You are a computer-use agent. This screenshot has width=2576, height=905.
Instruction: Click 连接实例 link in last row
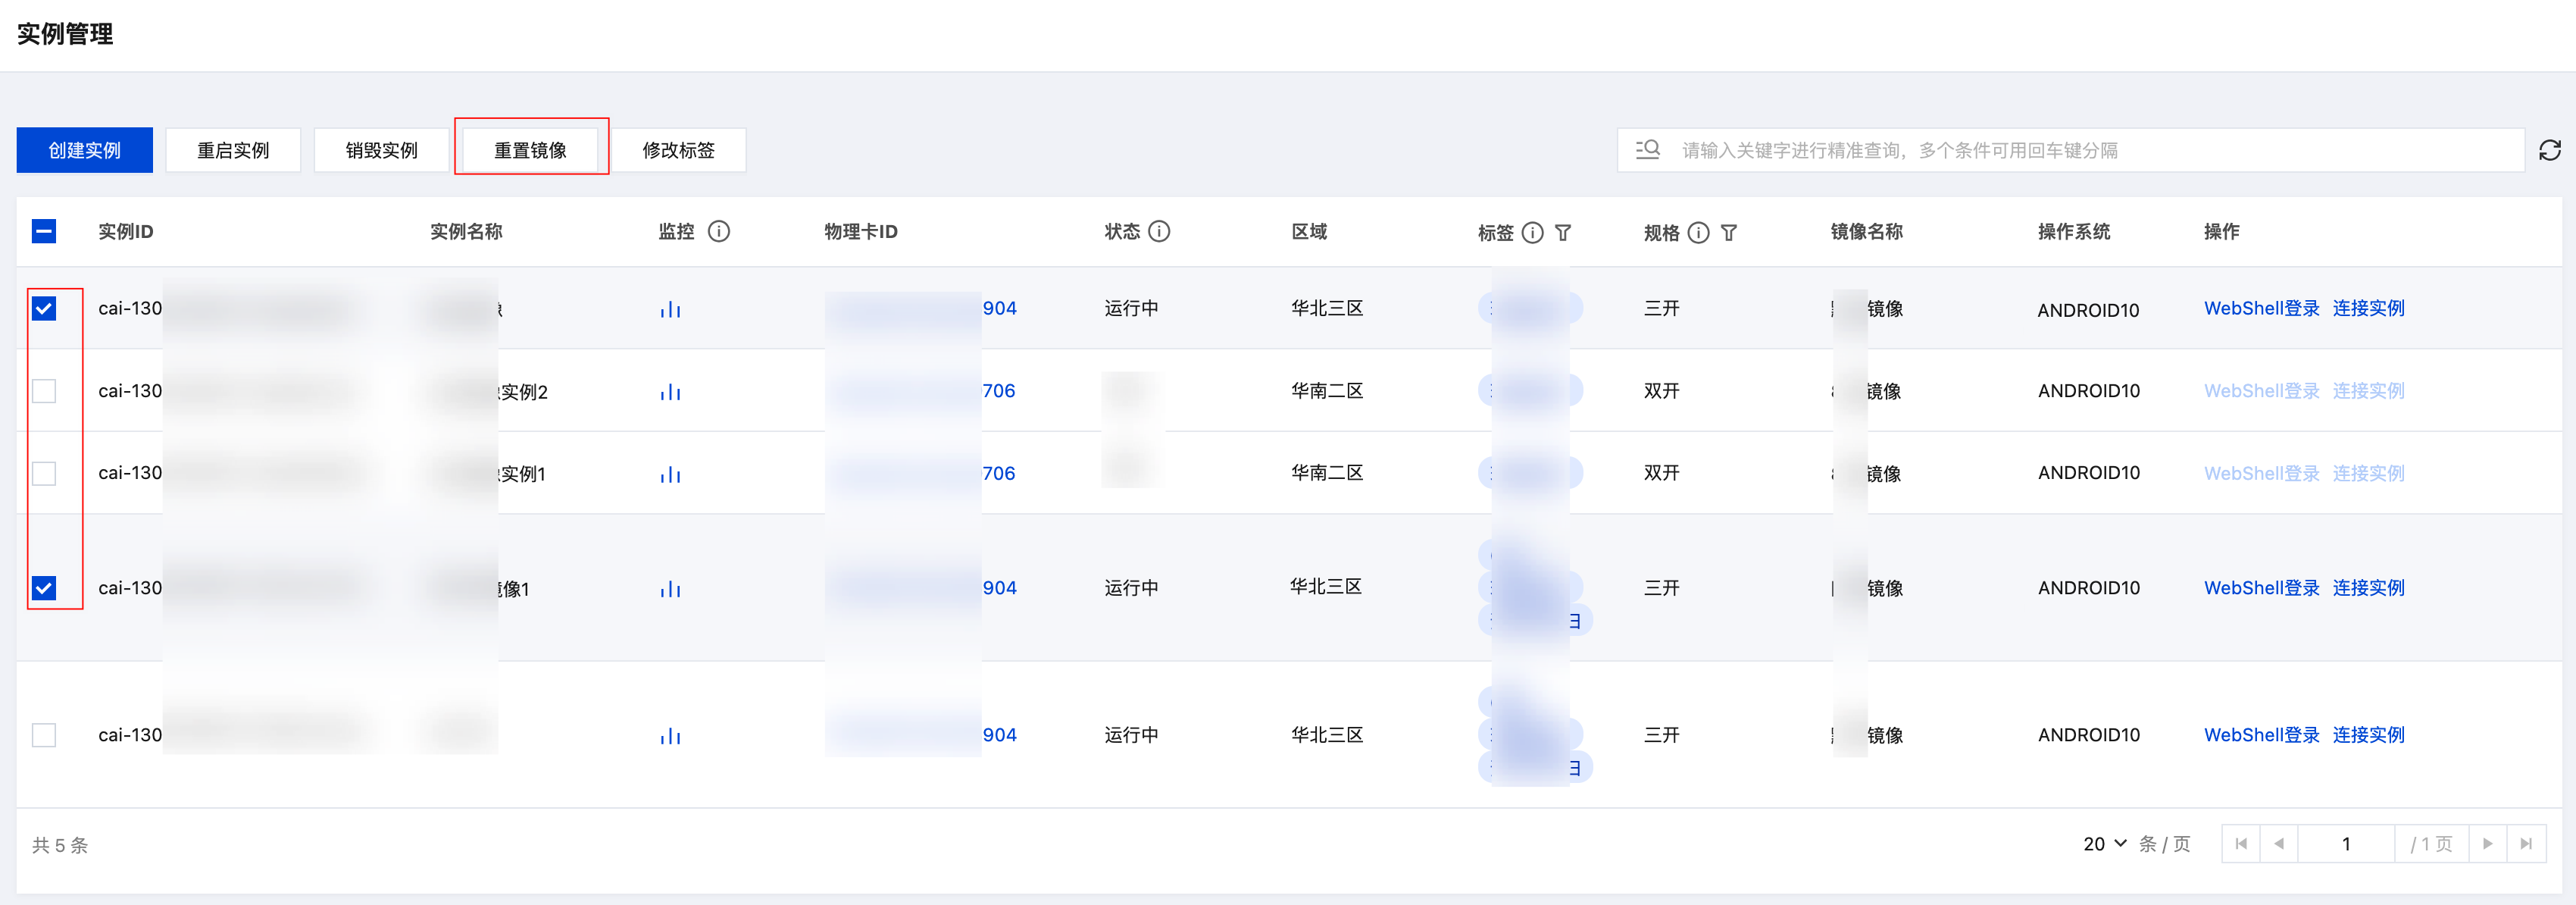(2368, 735)
